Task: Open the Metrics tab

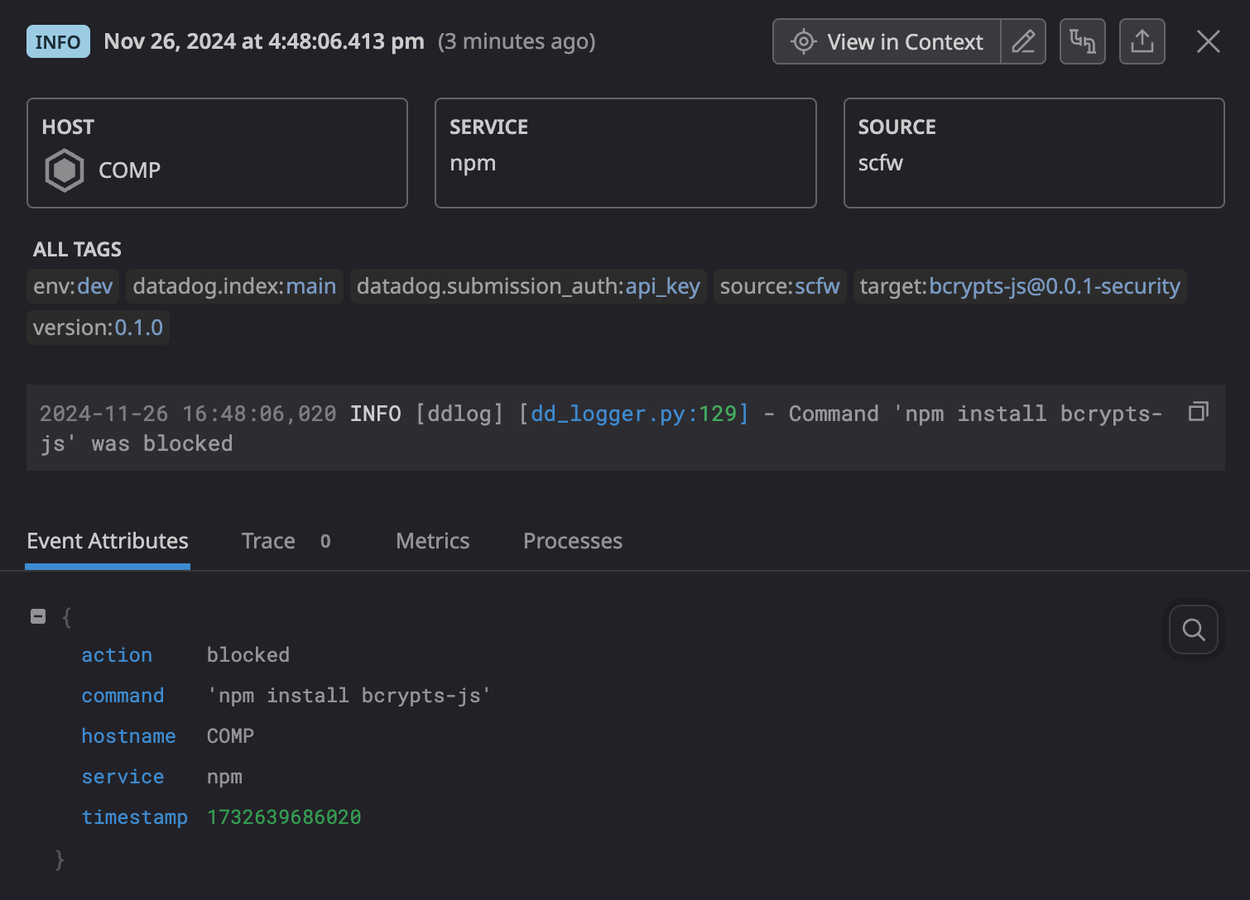Action: pos(432,541)
